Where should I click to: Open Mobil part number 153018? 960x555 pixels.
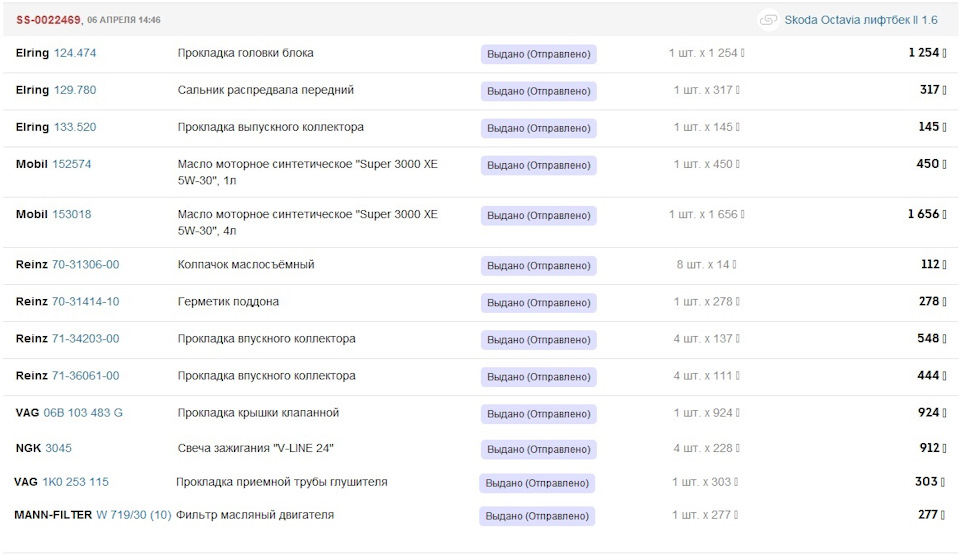point(71,214)
